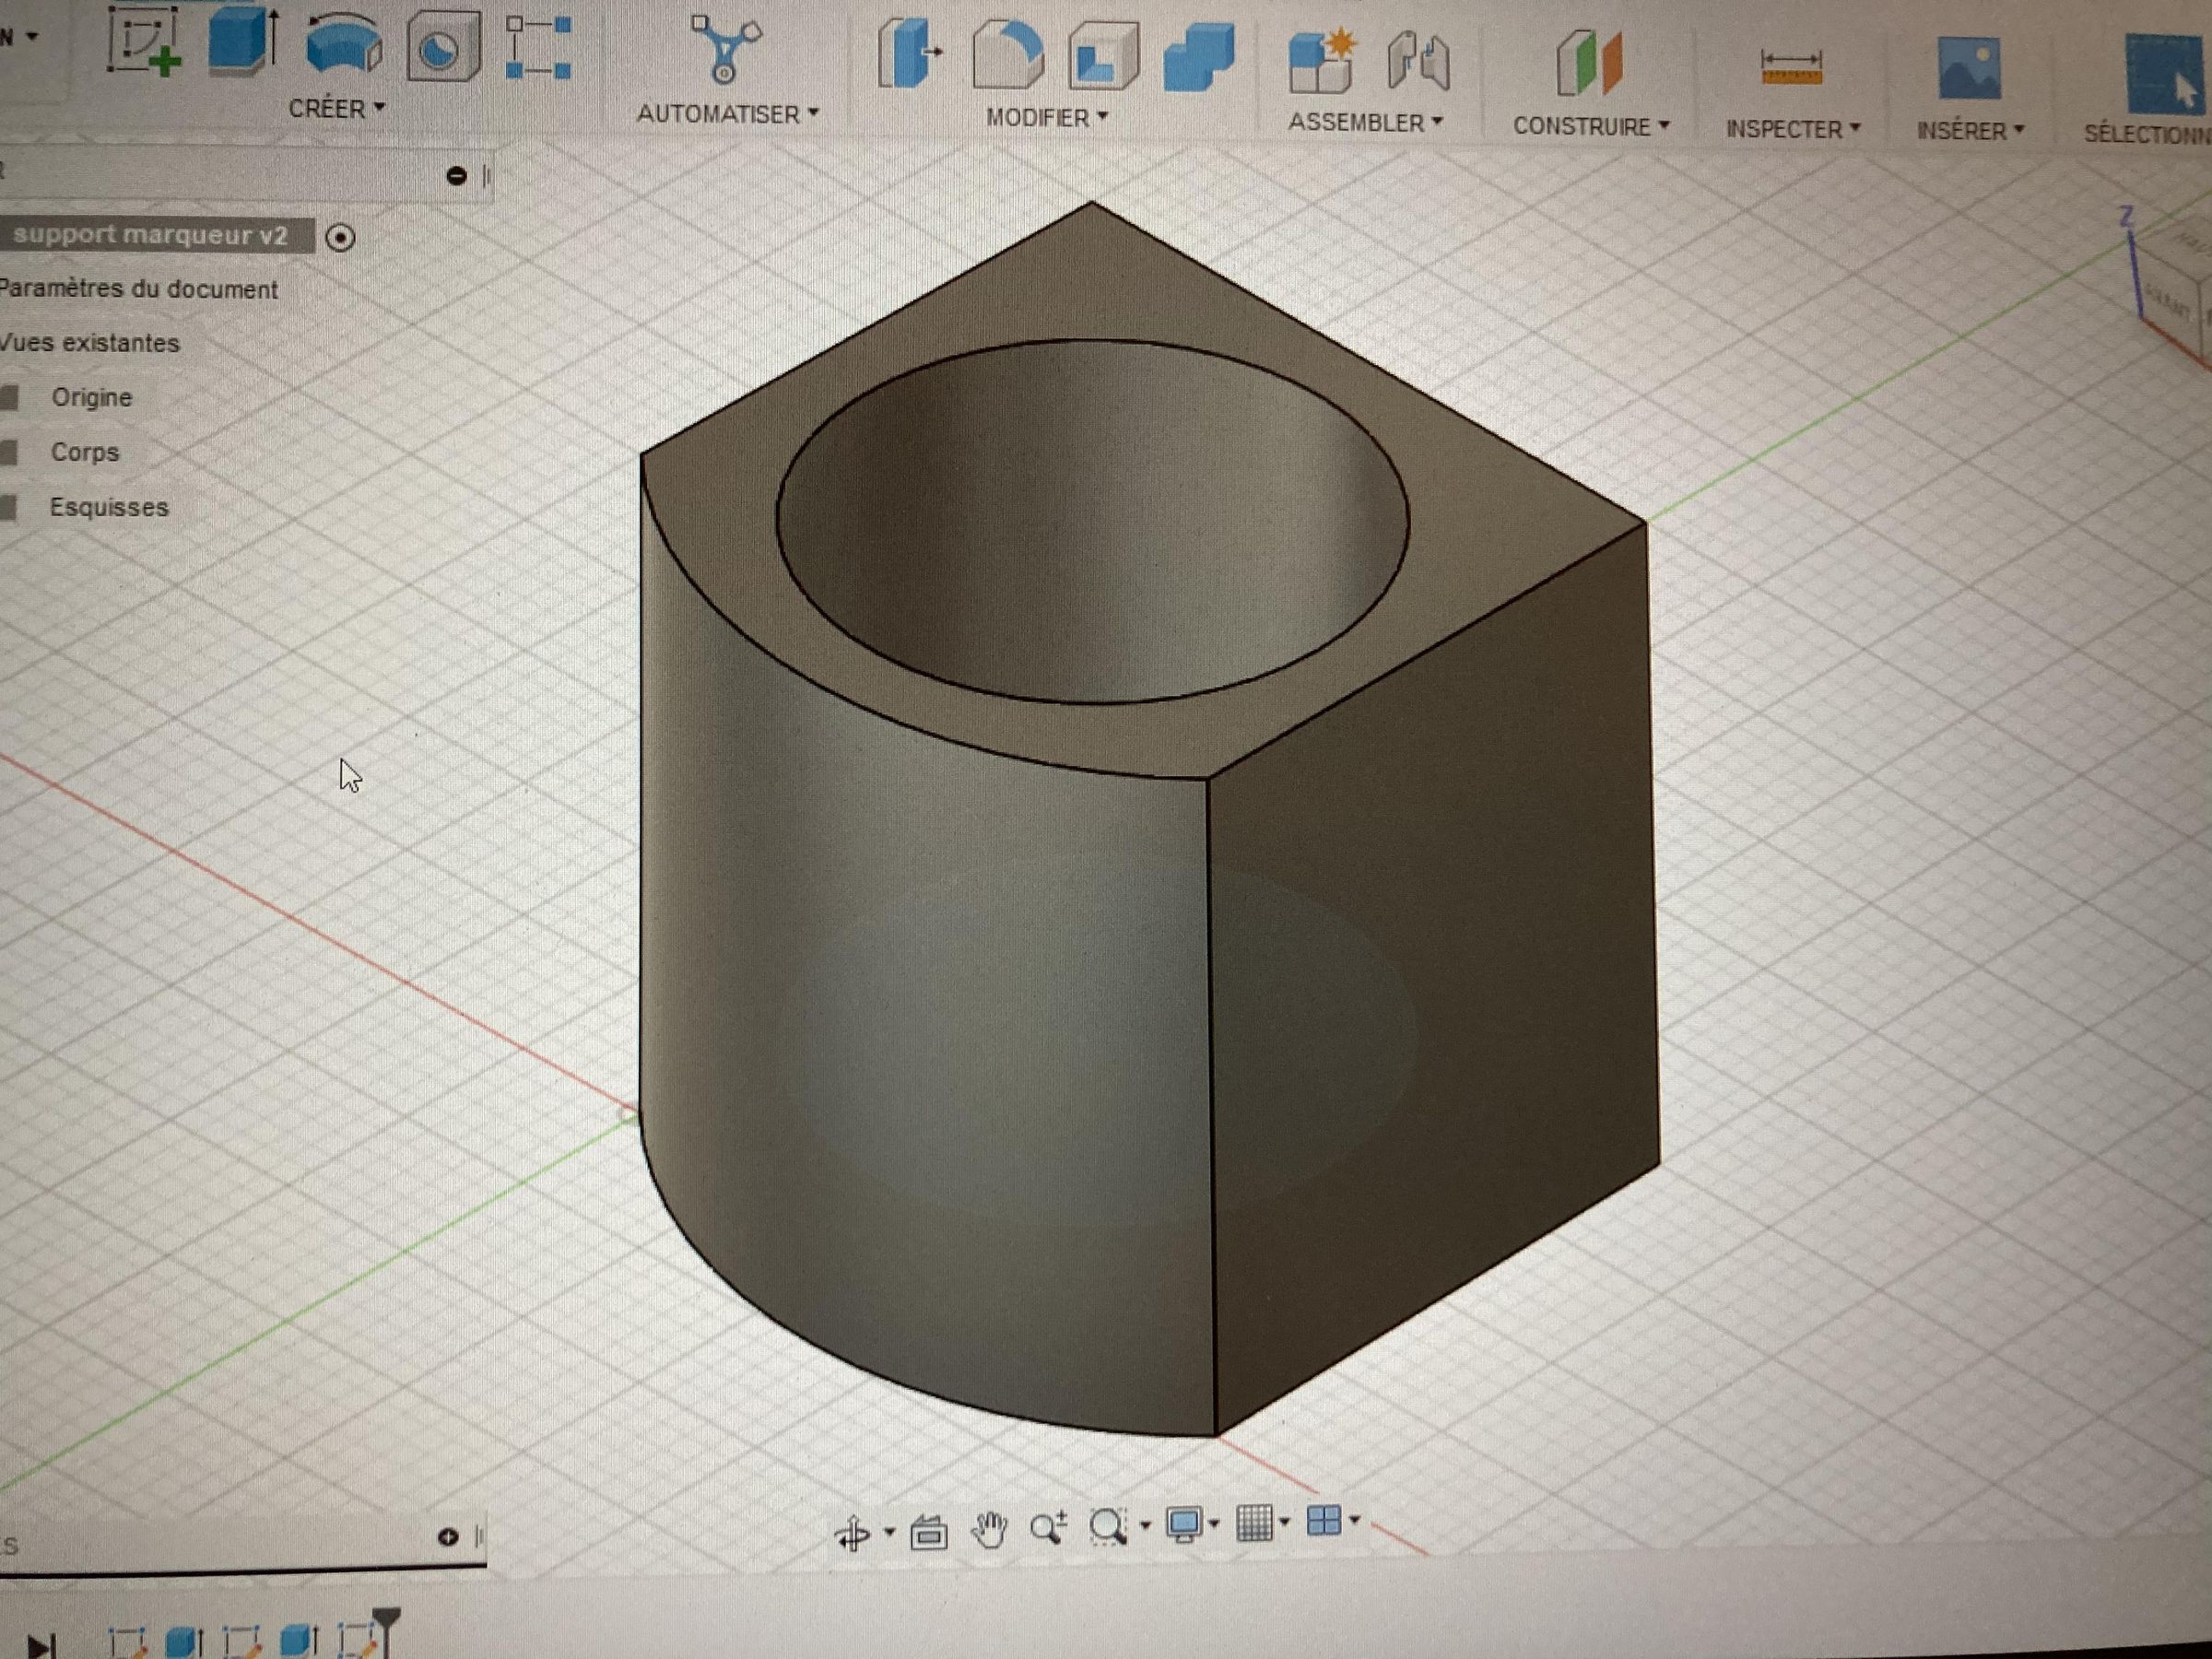Start a new sketch with Create Sketch icon
Image resolution: width=2212 pixels, height=1659 pixels.
click(x=145, y=41)
